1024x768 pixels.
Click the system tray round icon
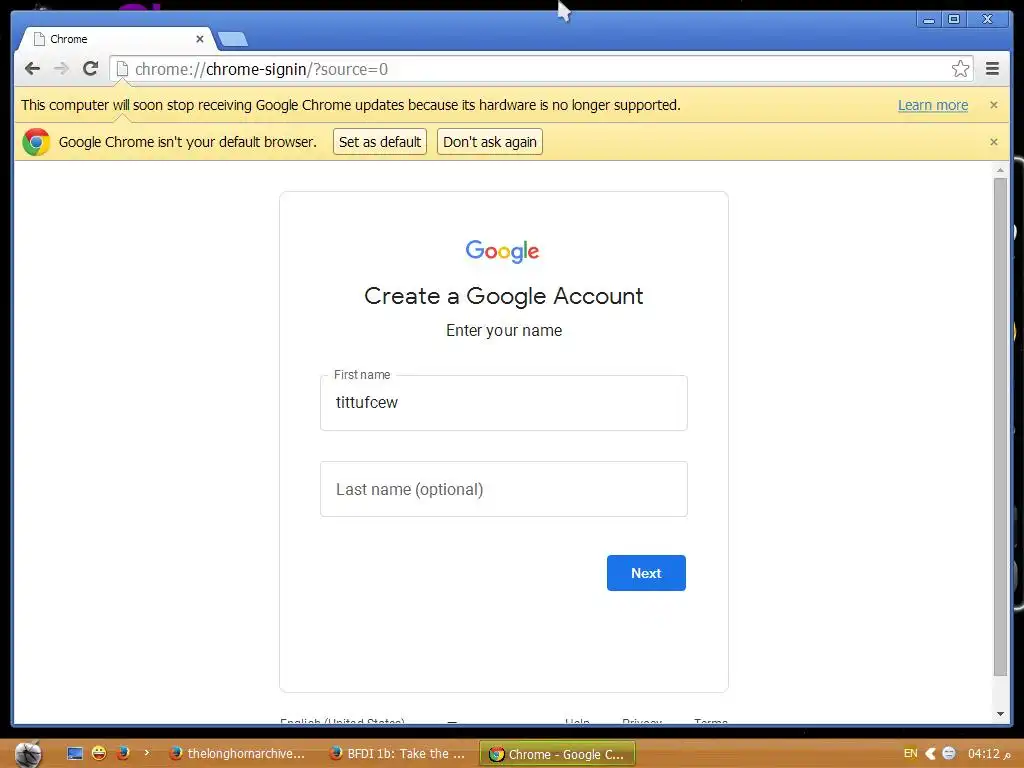949,754
